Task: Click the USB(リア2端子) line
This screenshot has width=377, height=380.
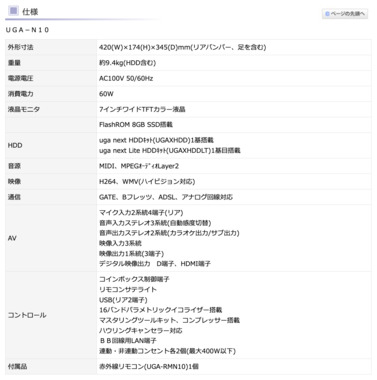Action: point(123,300)
